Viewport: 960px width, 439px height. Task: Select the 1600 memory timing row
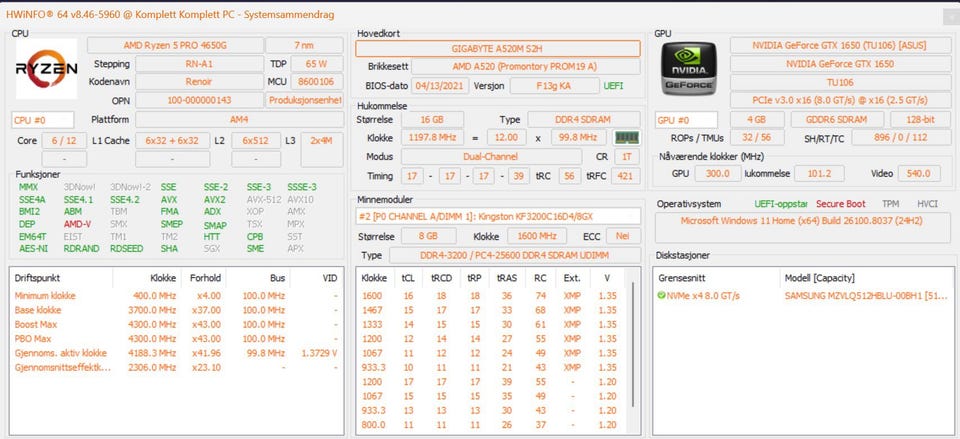492,296
